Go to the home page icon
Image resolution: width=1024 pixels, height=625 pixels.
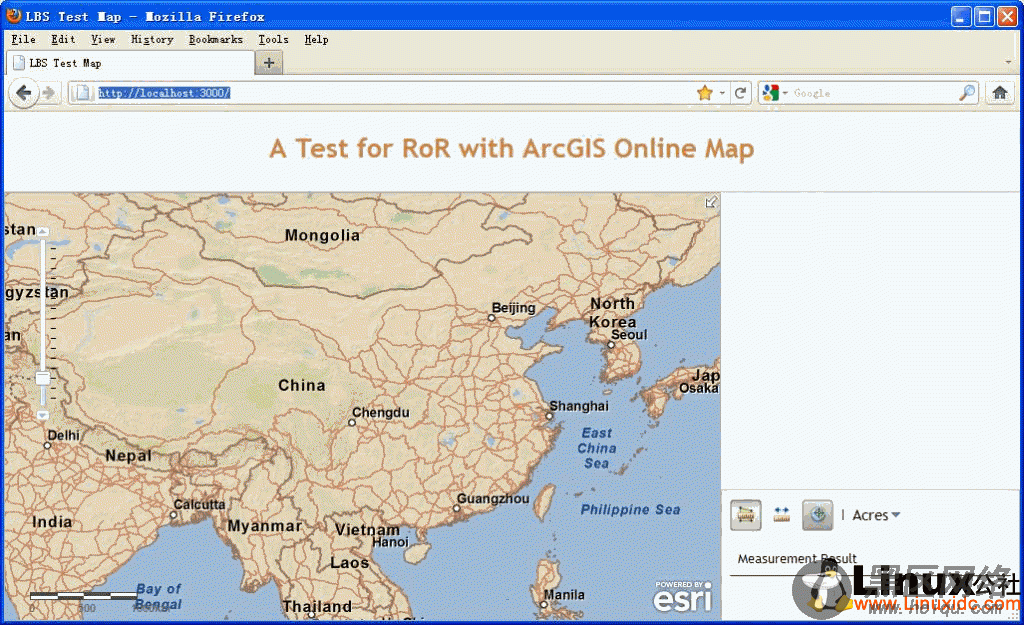(1000, 93)
